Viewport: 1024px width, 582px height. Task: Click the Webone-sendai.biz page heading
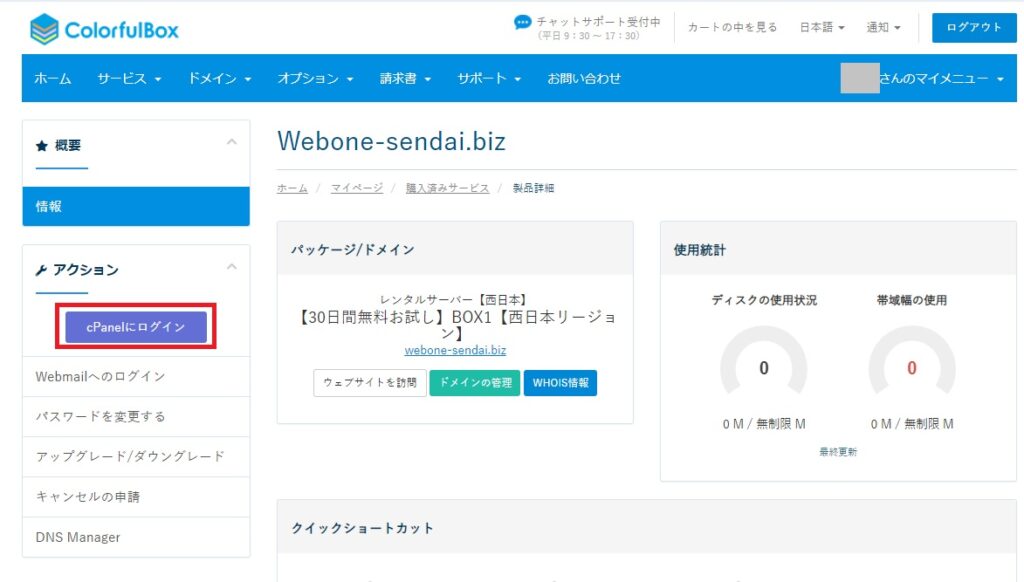click(391, 141)
